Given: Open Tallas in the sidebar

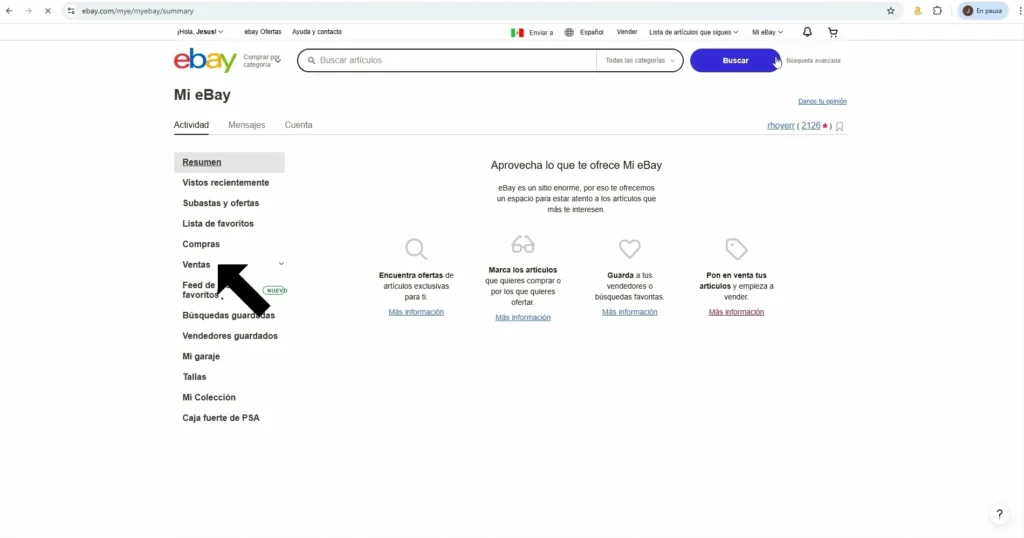Looking at the screenshot, I should click(x=194, y=377).
